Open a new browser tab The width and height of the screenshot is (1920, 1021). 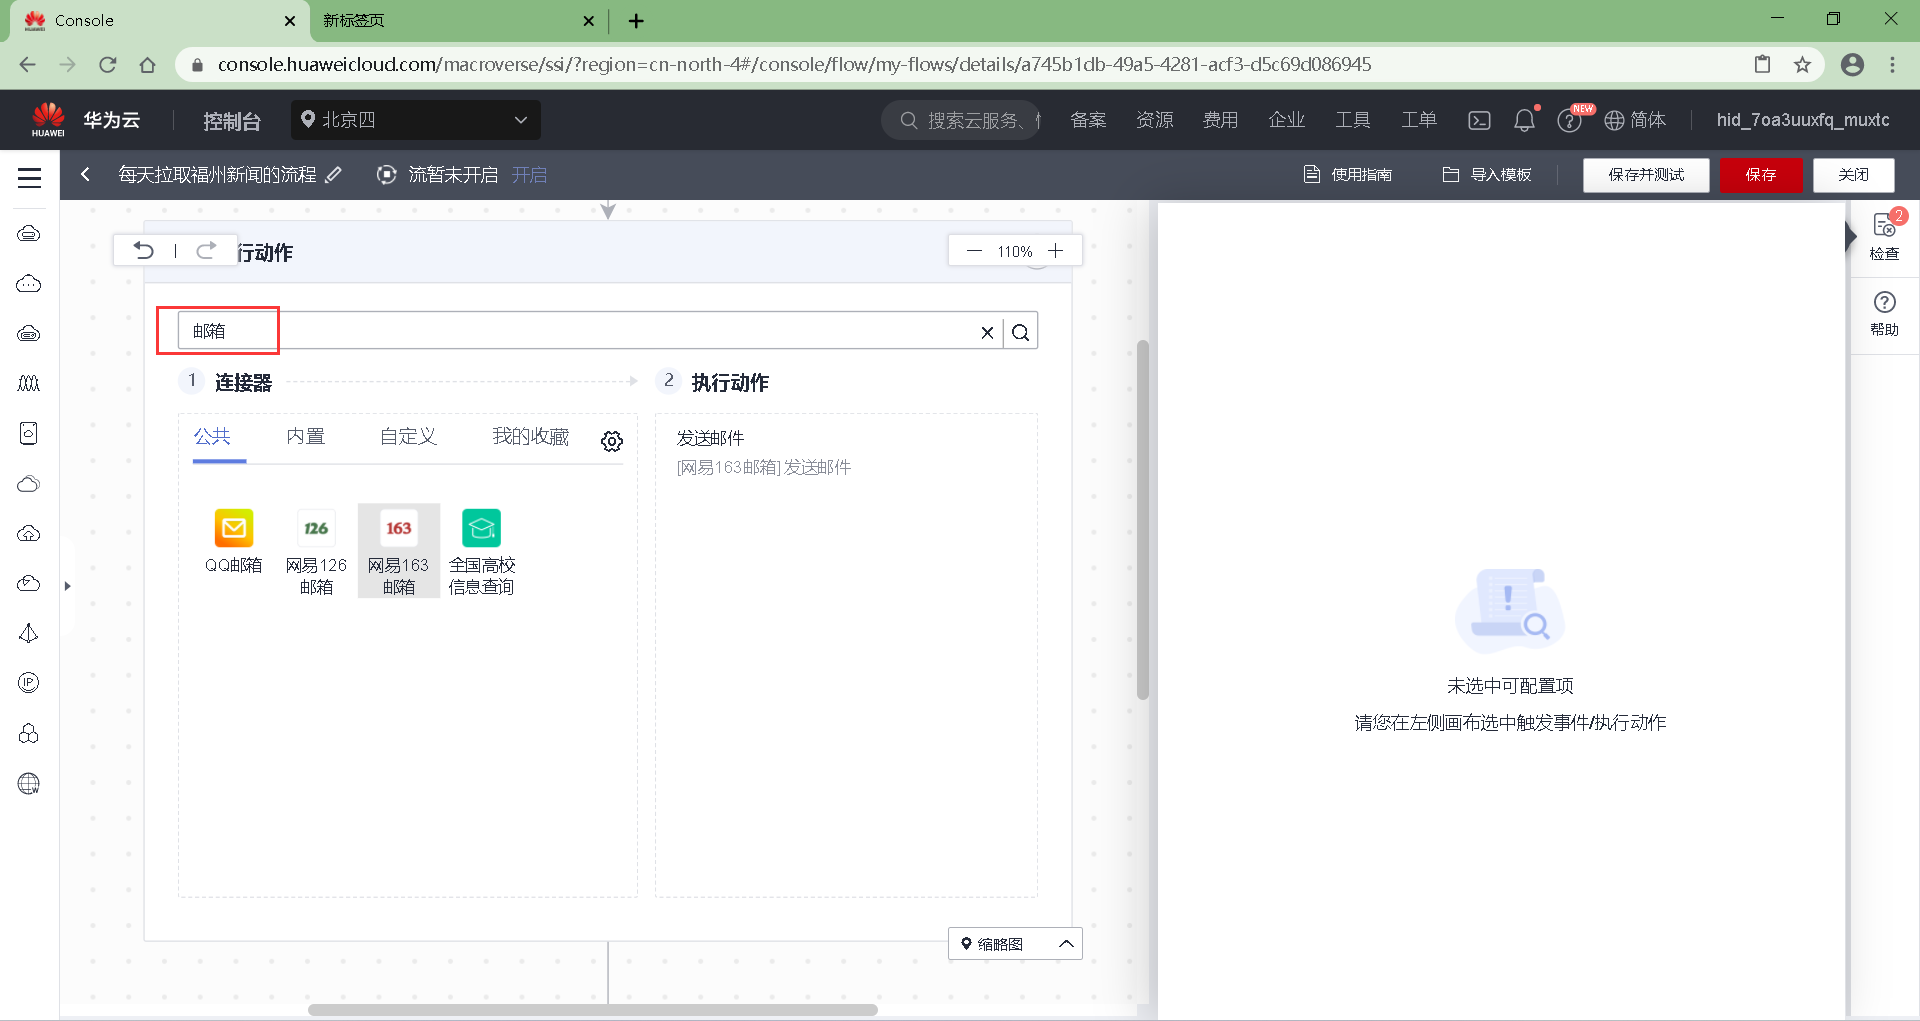tap(636, 20)
